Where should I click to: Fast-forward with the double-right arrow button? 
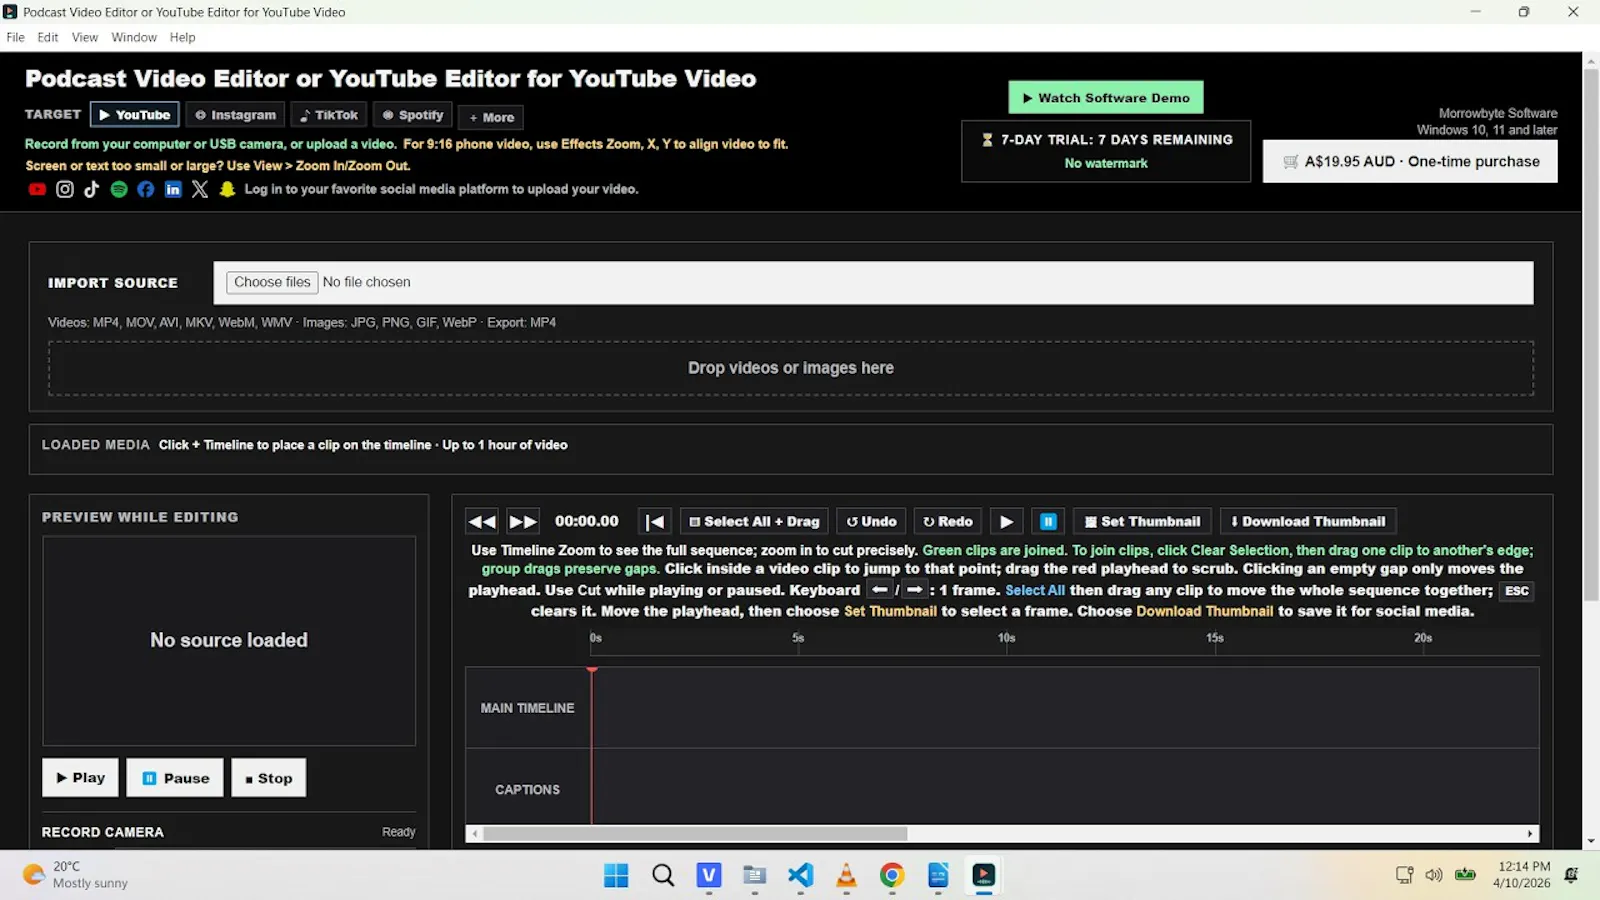coord(523,522)
